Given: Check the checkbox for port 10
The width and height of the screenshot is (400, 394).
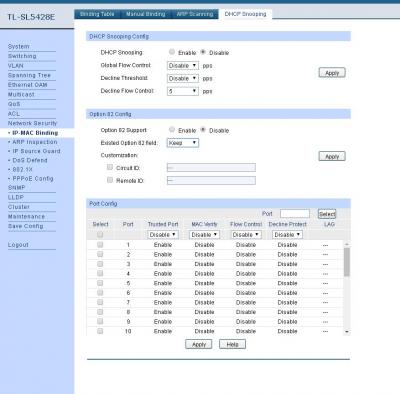Looking at the screenshot, I should 100,331.
